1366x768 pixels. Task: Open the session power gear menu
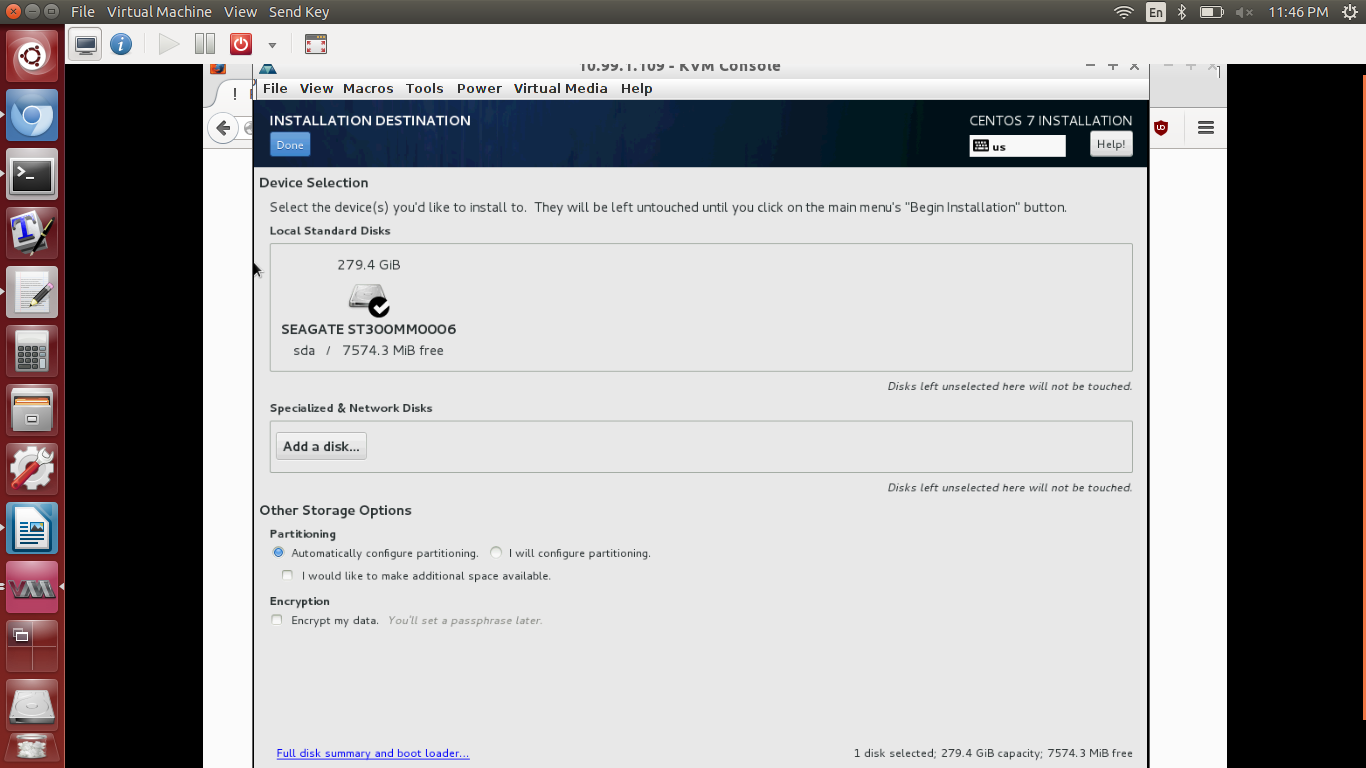(1349, 12)
